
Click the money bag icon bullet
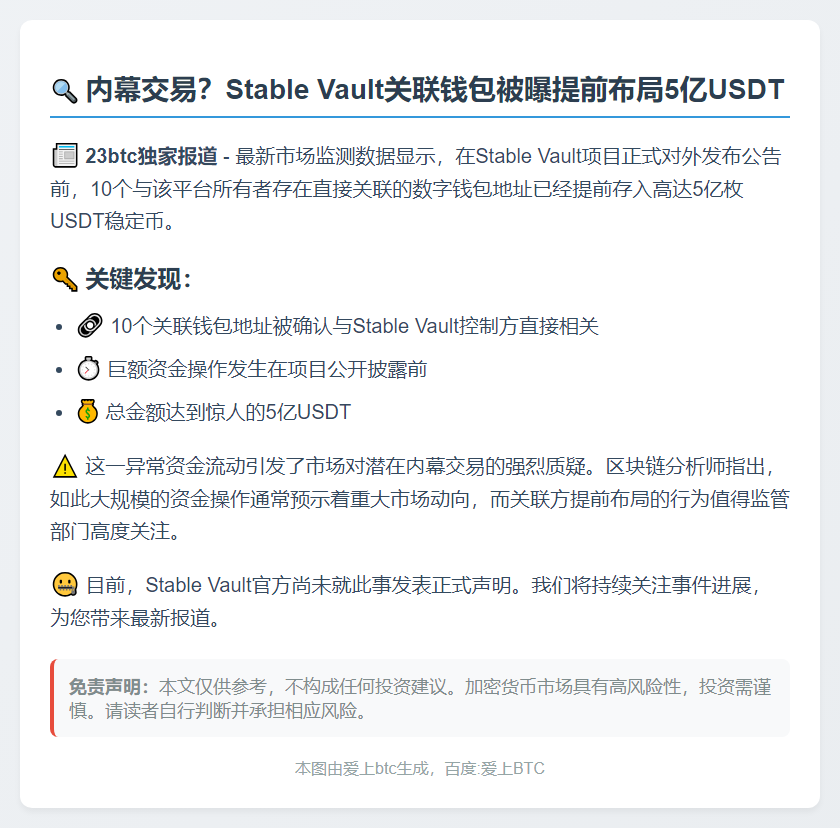point(87,412)
